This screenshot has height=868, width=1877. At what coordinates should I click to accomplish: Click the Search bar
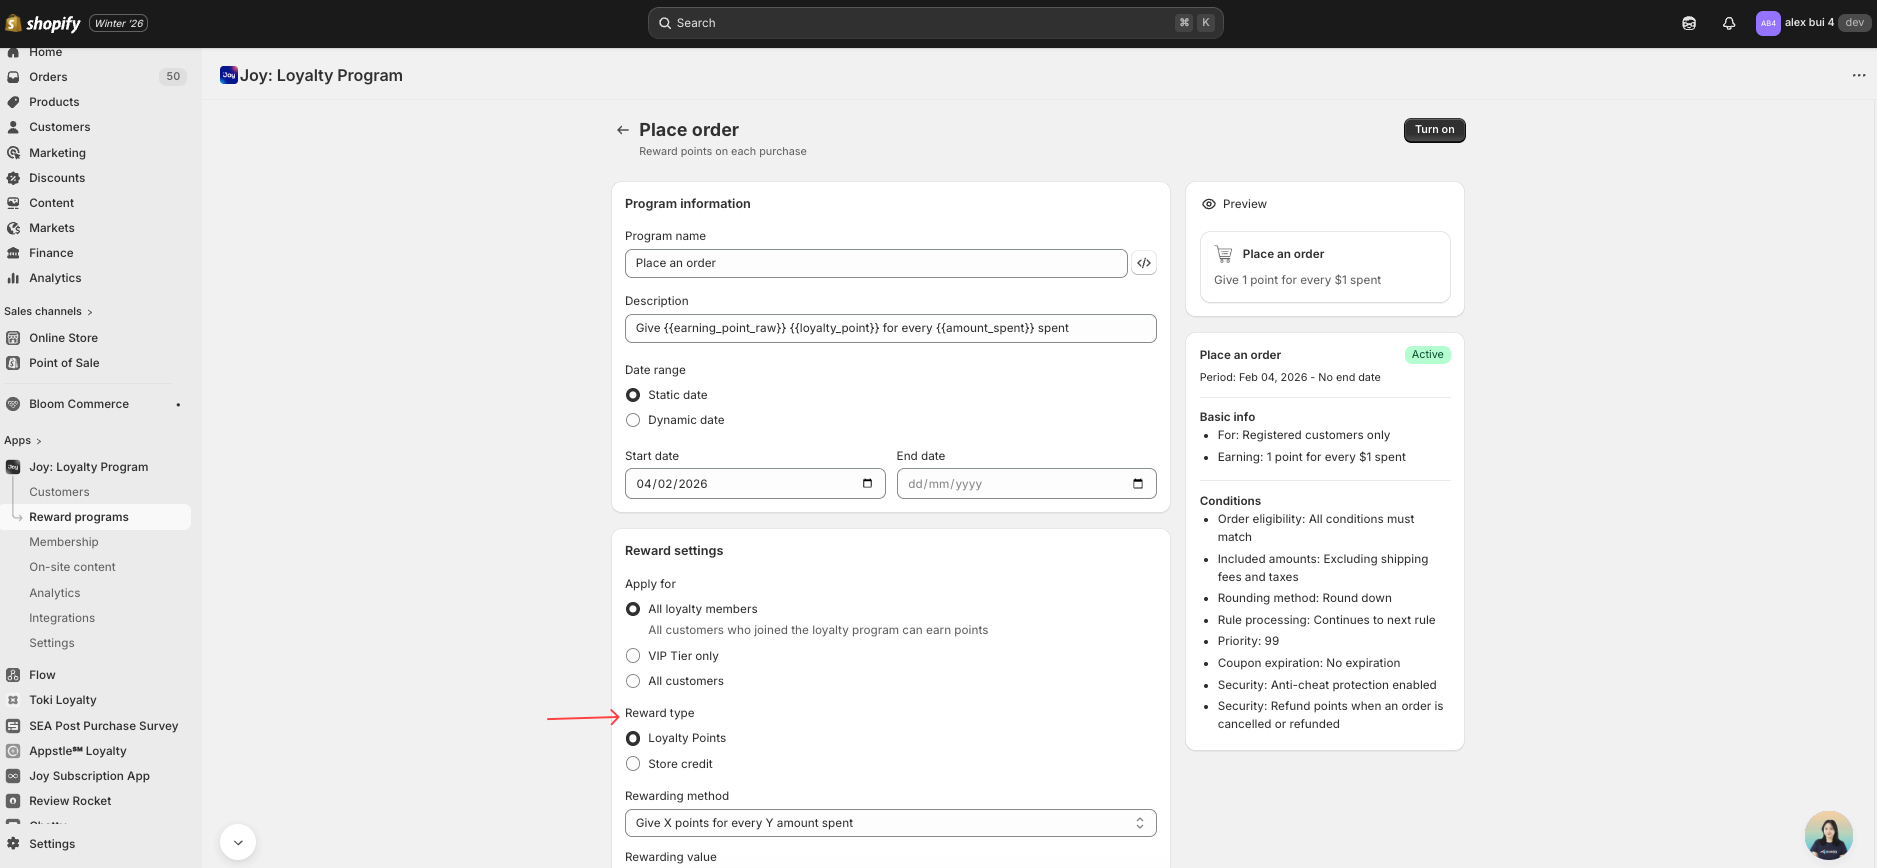[x=935, y=23]
